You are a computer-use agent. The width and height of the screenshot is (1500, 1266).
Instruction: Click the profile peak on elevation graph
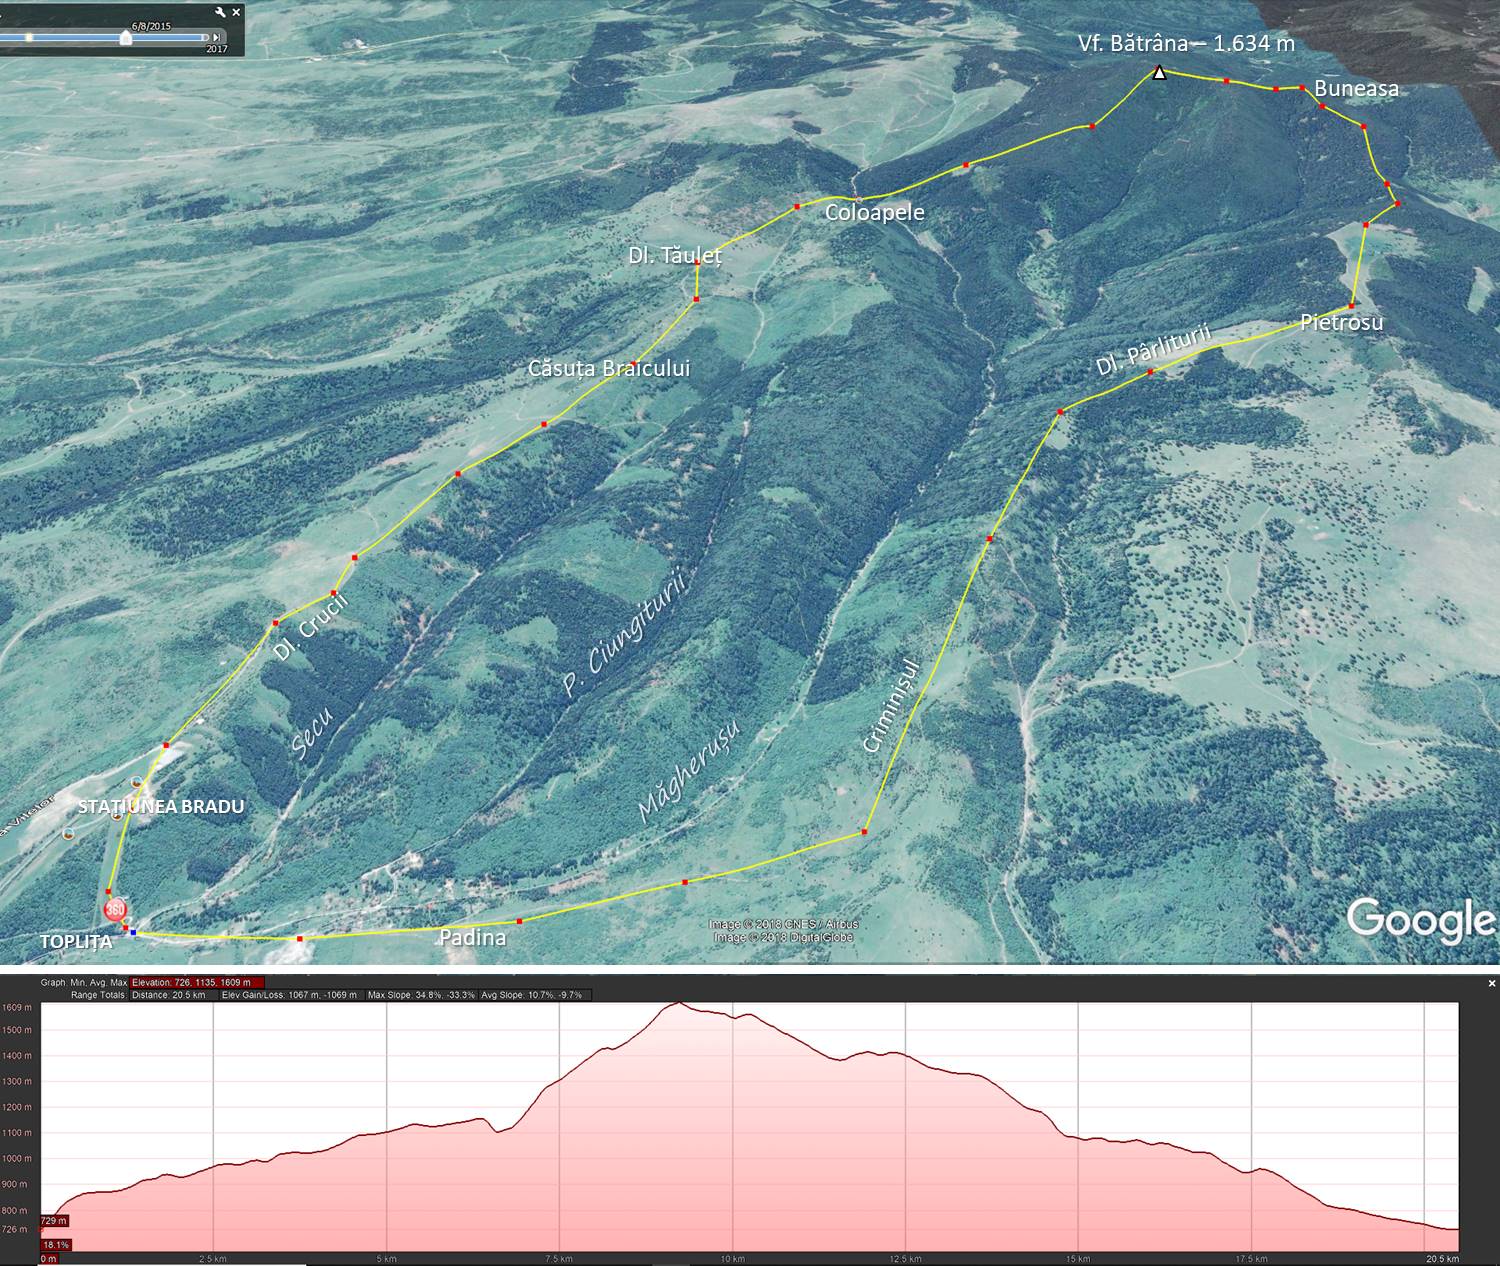pos(678,1003)
